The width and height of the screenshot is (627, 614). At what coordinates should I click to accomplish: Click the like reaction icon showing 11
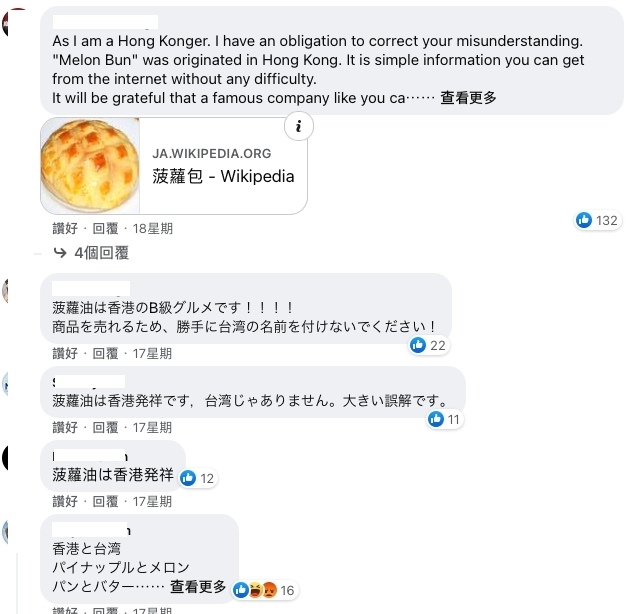click(435, 420)
